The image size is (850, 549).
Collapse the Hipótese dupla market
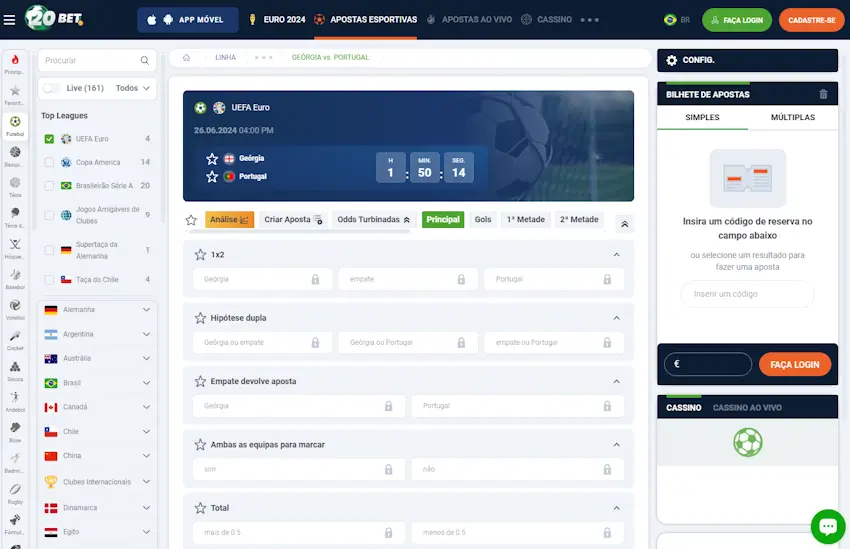click(616, 318)
